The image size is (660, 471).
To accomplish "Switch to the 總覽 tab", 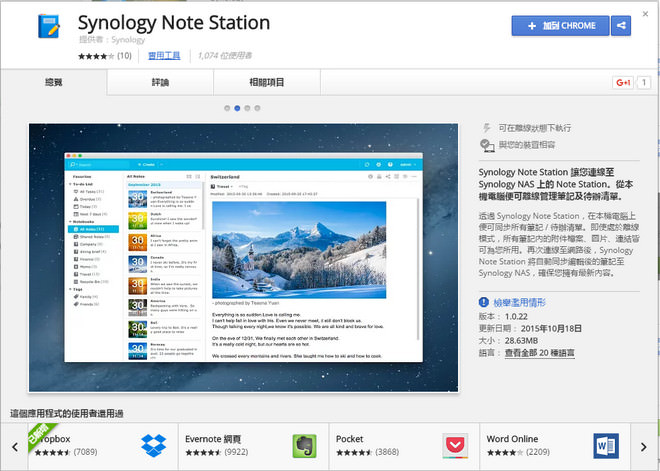I will pyautogui.click(x=54, y=82).
